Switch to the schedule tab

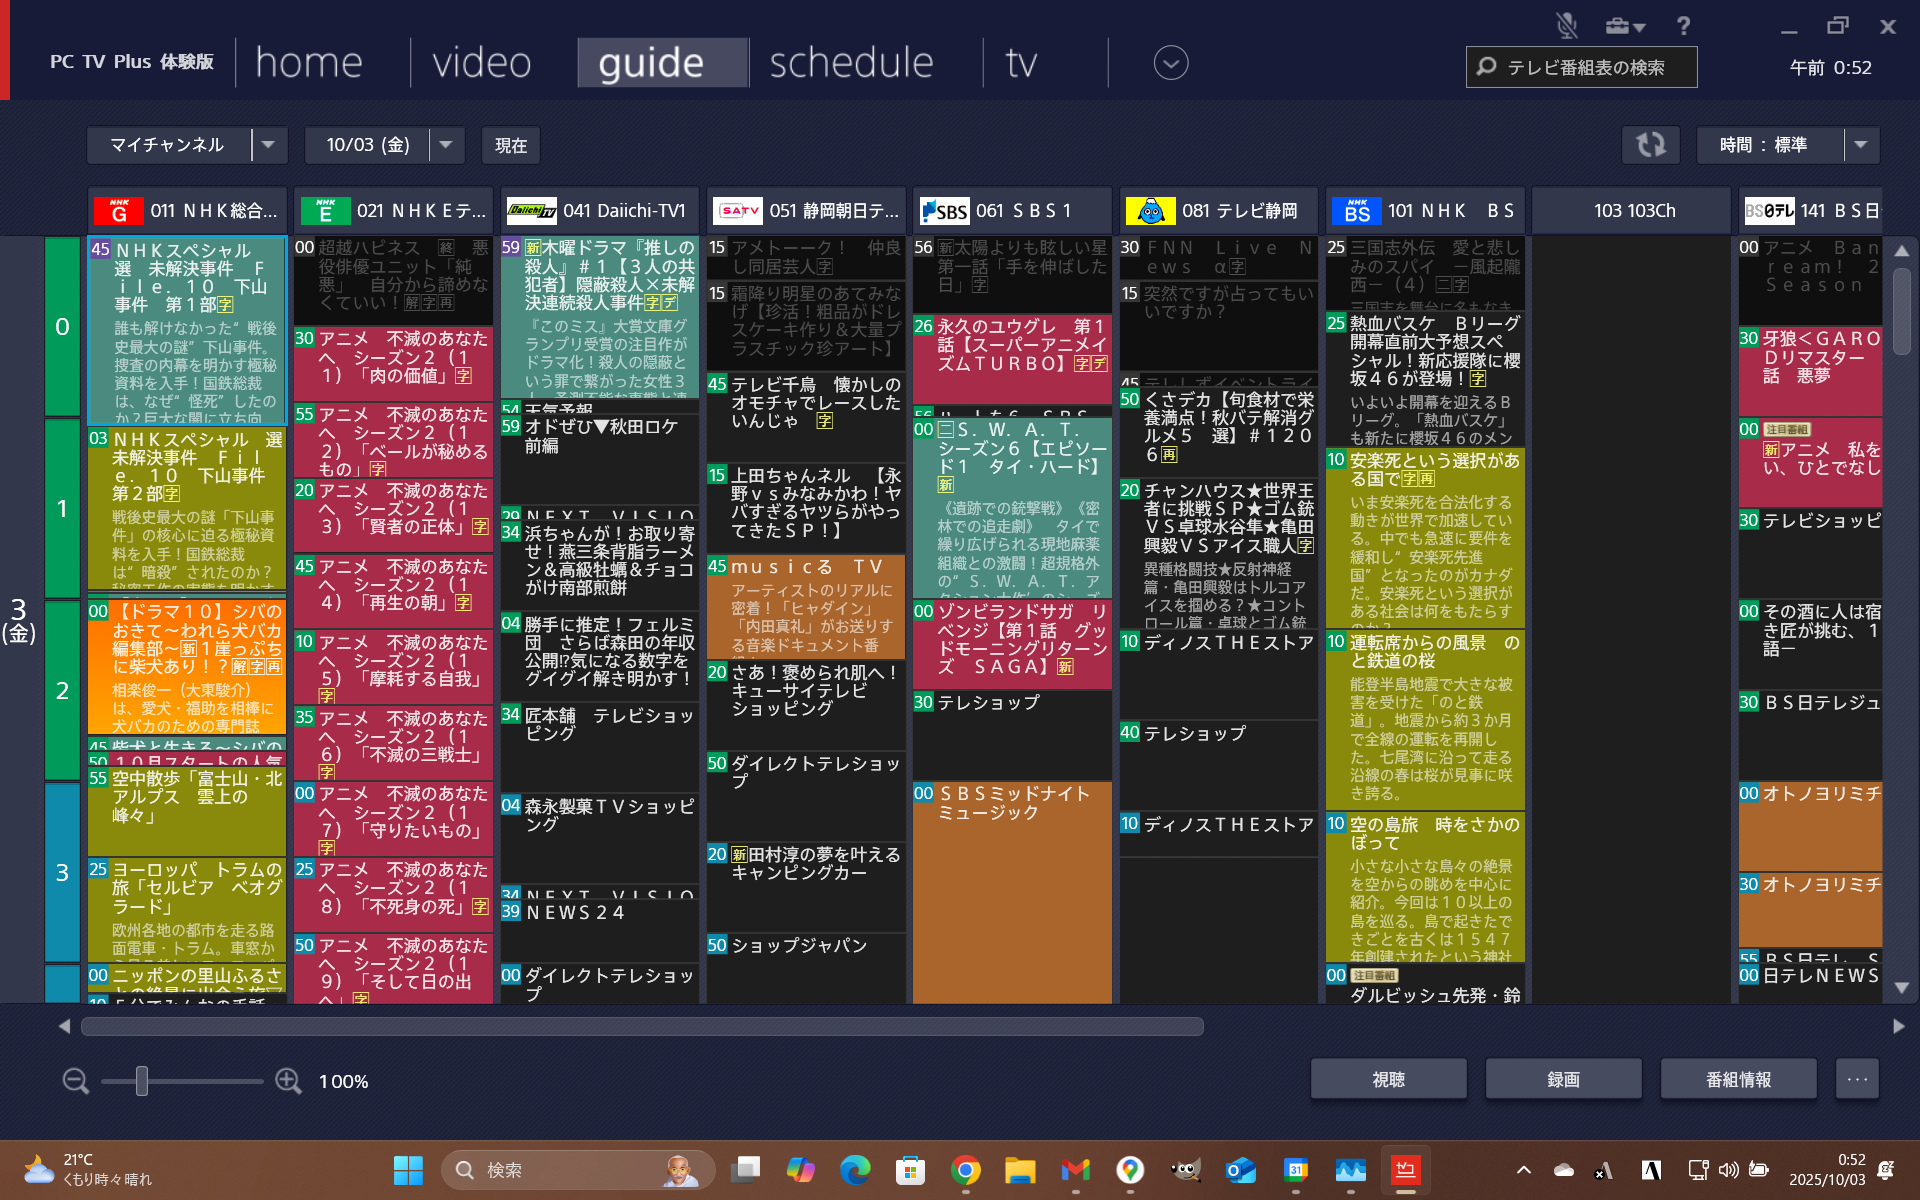[851, 63]
